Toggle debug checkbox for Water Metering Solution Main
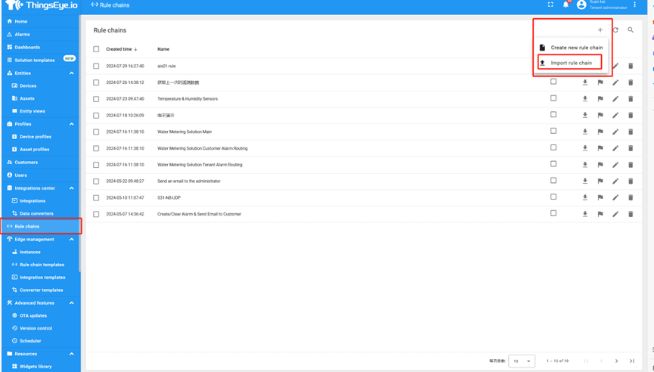Screen dimensions: 654x372 553,131
